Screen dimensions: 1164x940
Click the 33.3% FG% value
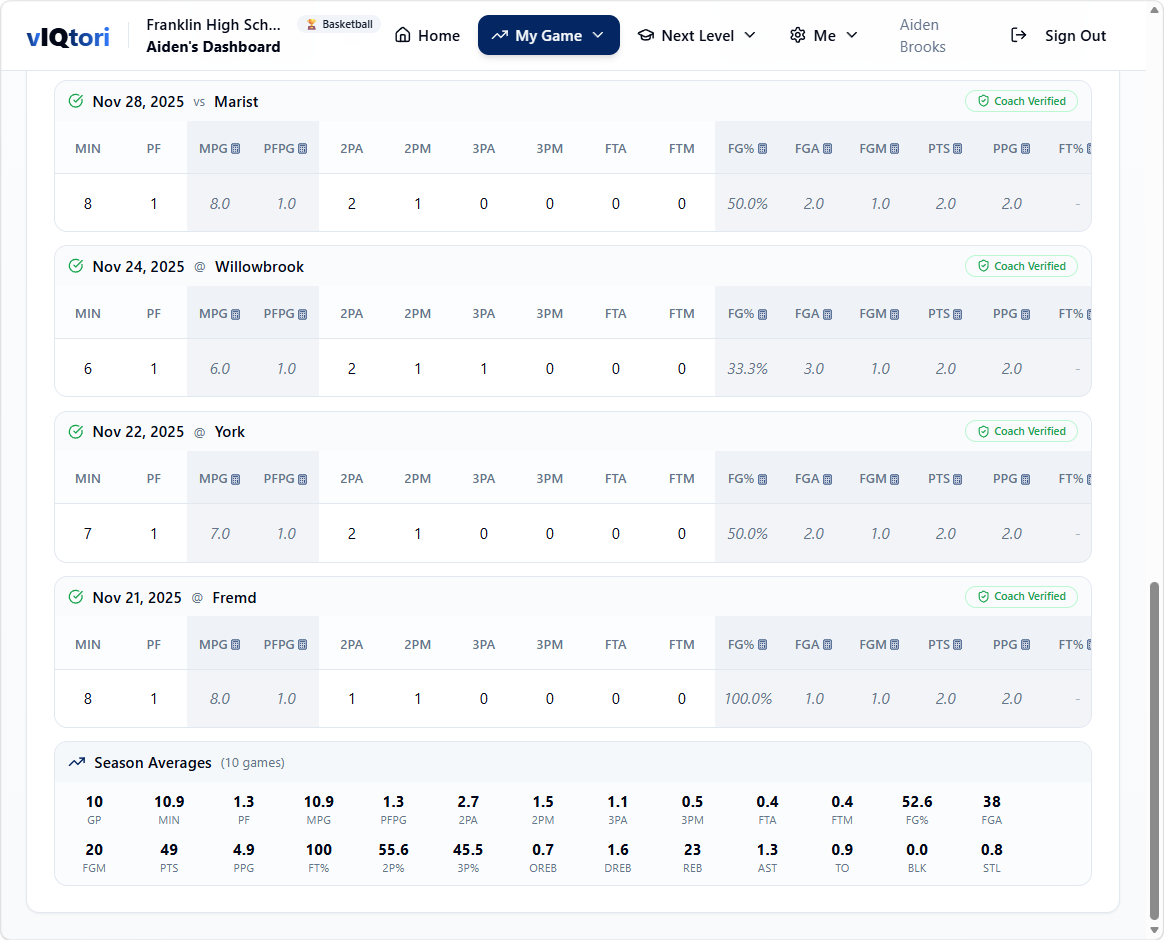[747, 369]
